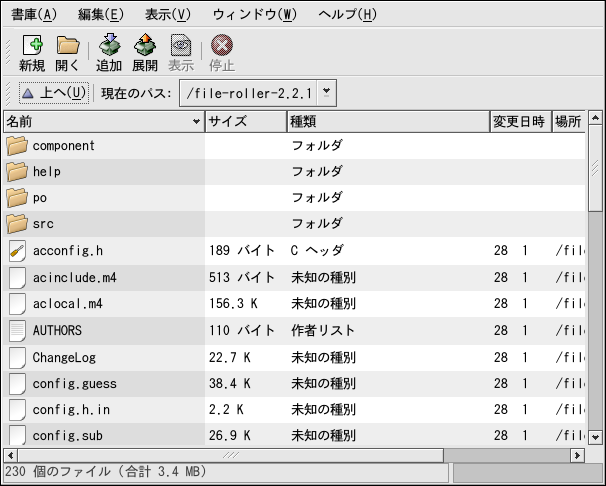The height and width of the screenshot is (486, 606).
Task: Click the vertical scrollbar down arrow
Action: tap(596, 437)
